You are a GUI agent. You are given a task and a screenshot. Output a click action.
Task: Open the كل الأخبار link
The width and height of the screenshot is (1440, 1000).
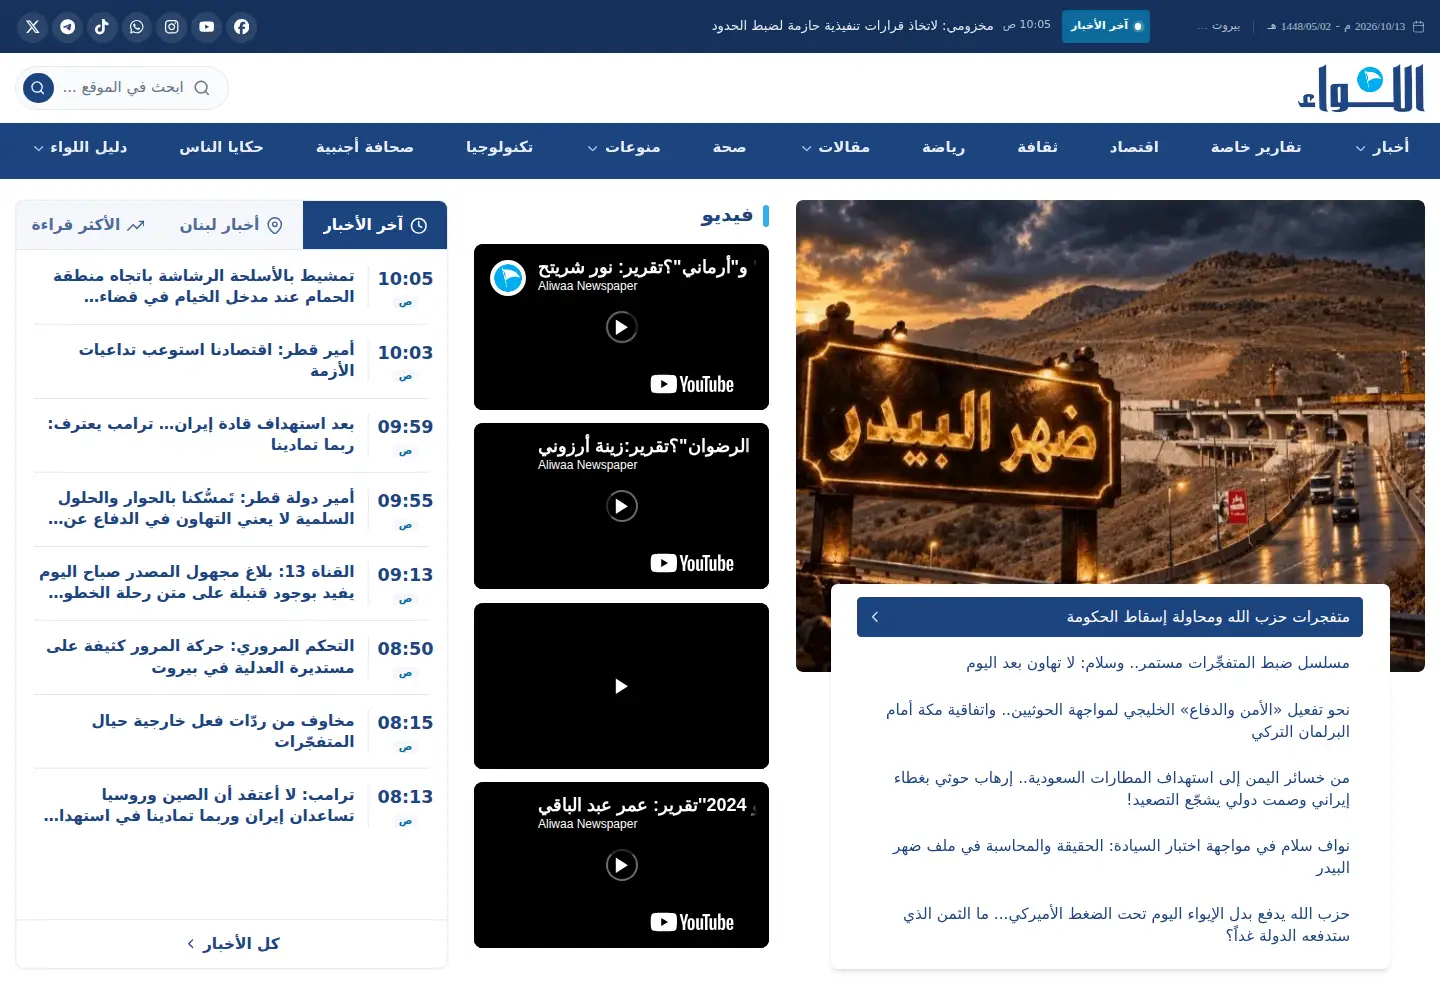[233, 944]
